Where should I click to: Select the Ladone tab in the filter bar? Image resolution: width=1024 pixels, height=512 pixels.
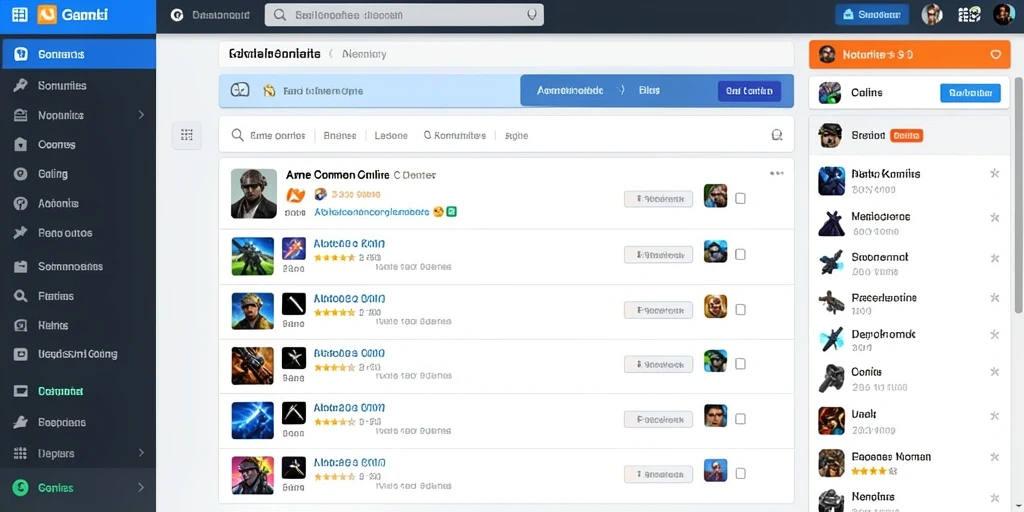click(391, 135)
